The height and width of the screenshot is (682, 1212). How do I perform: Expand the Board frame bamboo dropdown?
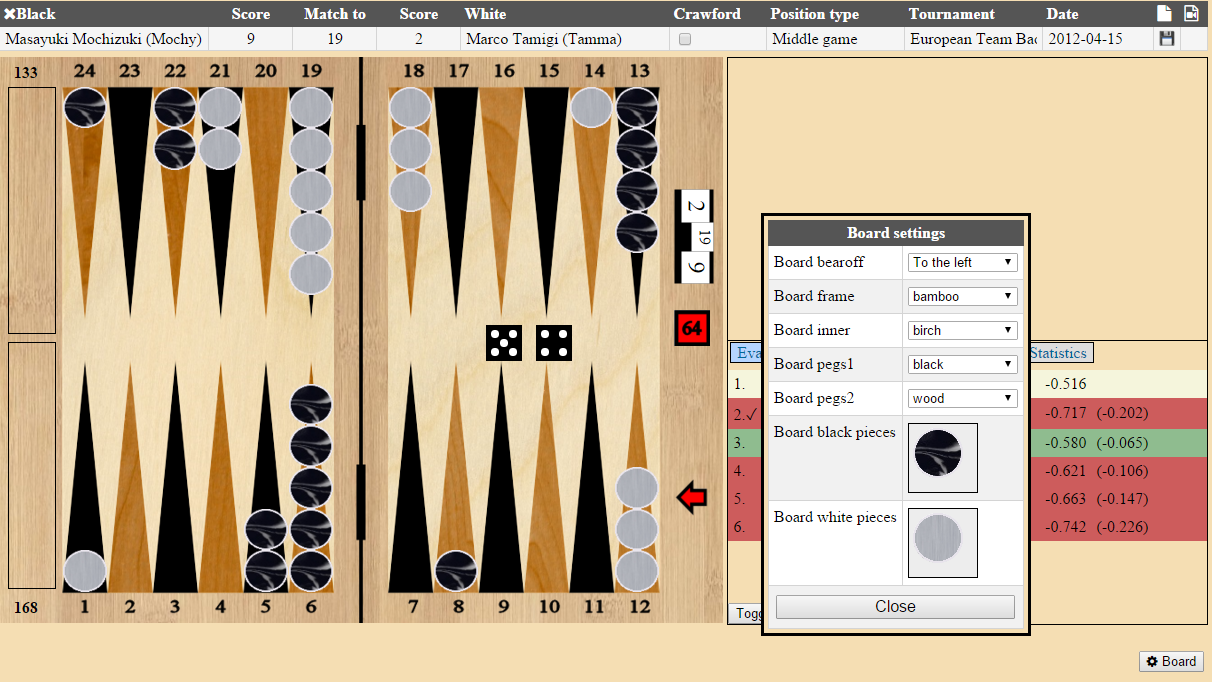(x=962, y=296)
